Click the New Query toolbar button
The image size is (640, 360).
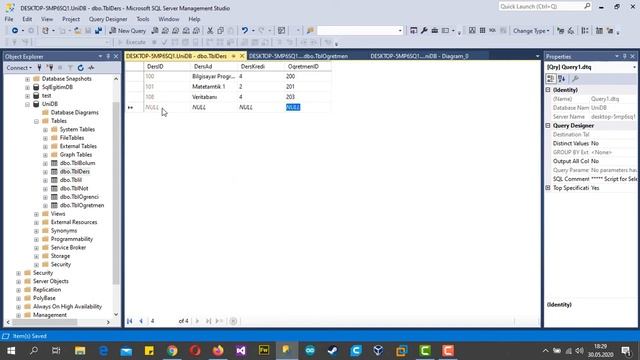pyautogui.click(x=127, y=31)
